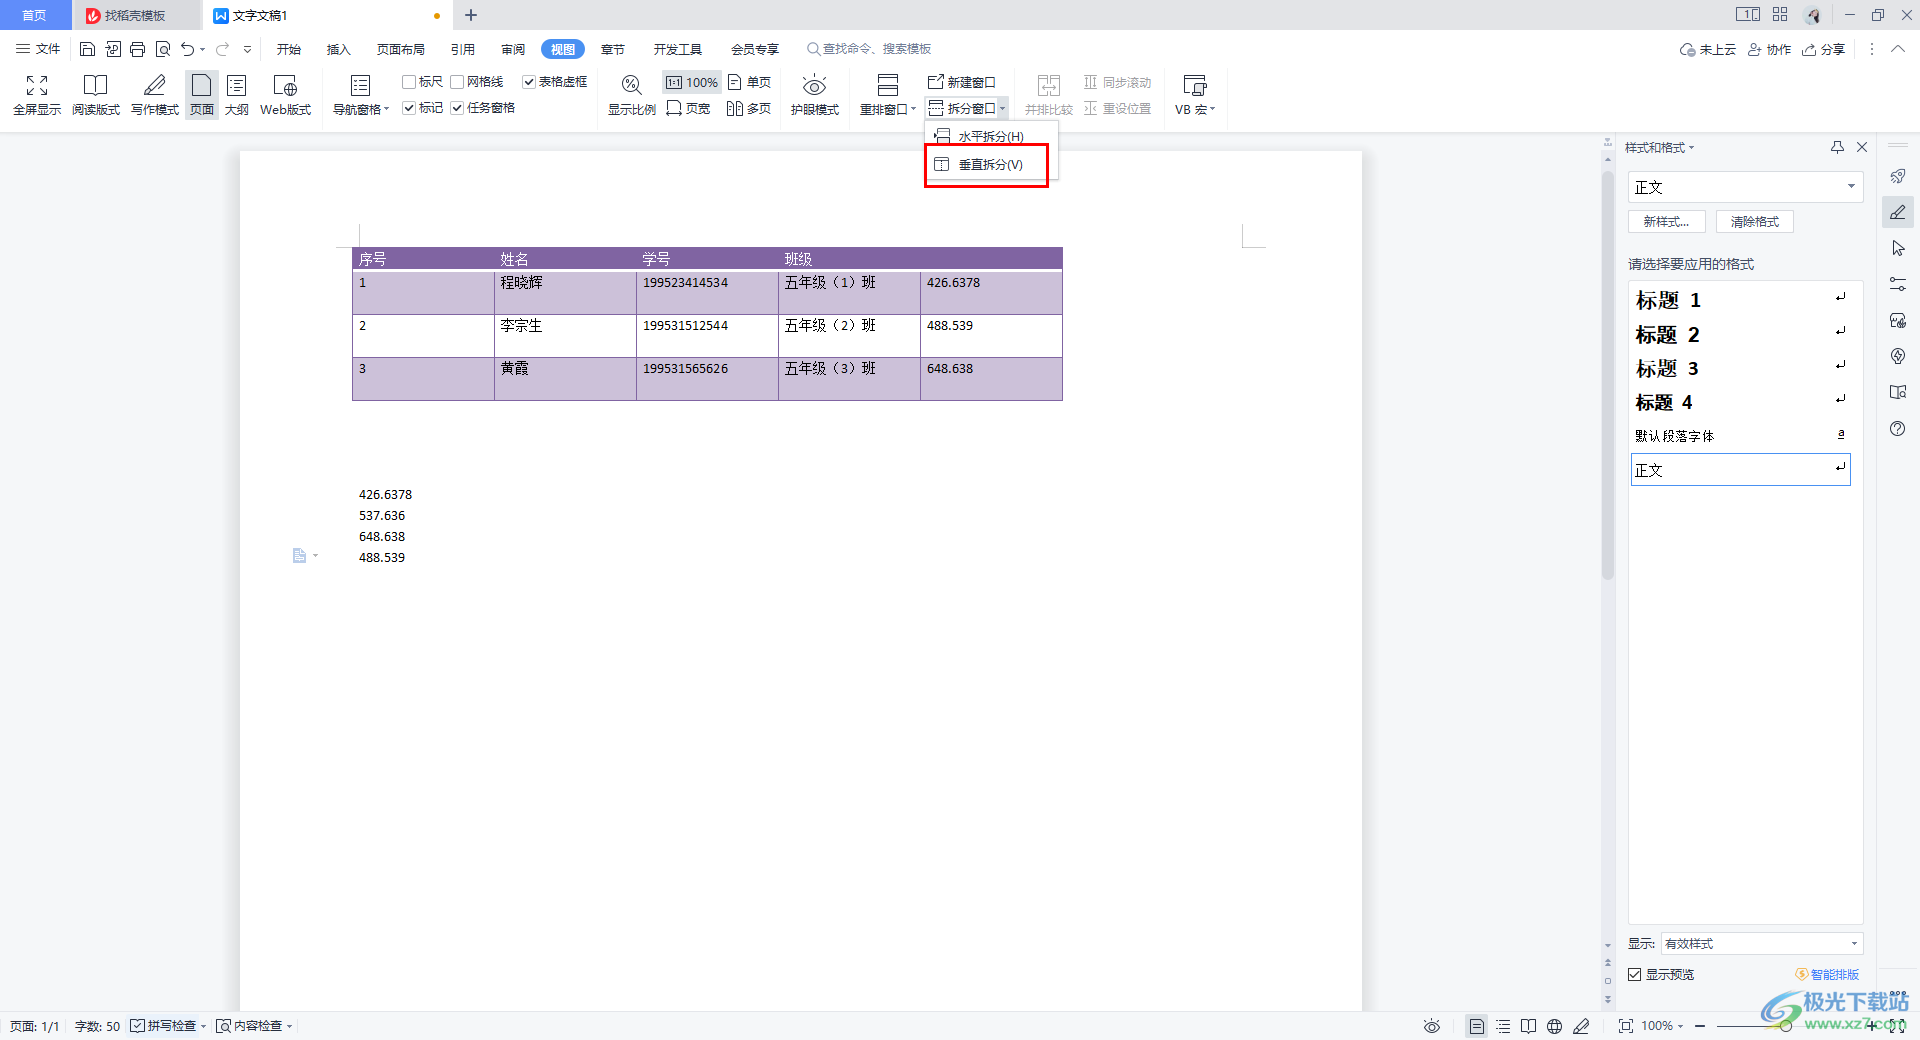Choose single page display
The width and height of the screenshot is (1920, 1040).
(x=749, y=82)
